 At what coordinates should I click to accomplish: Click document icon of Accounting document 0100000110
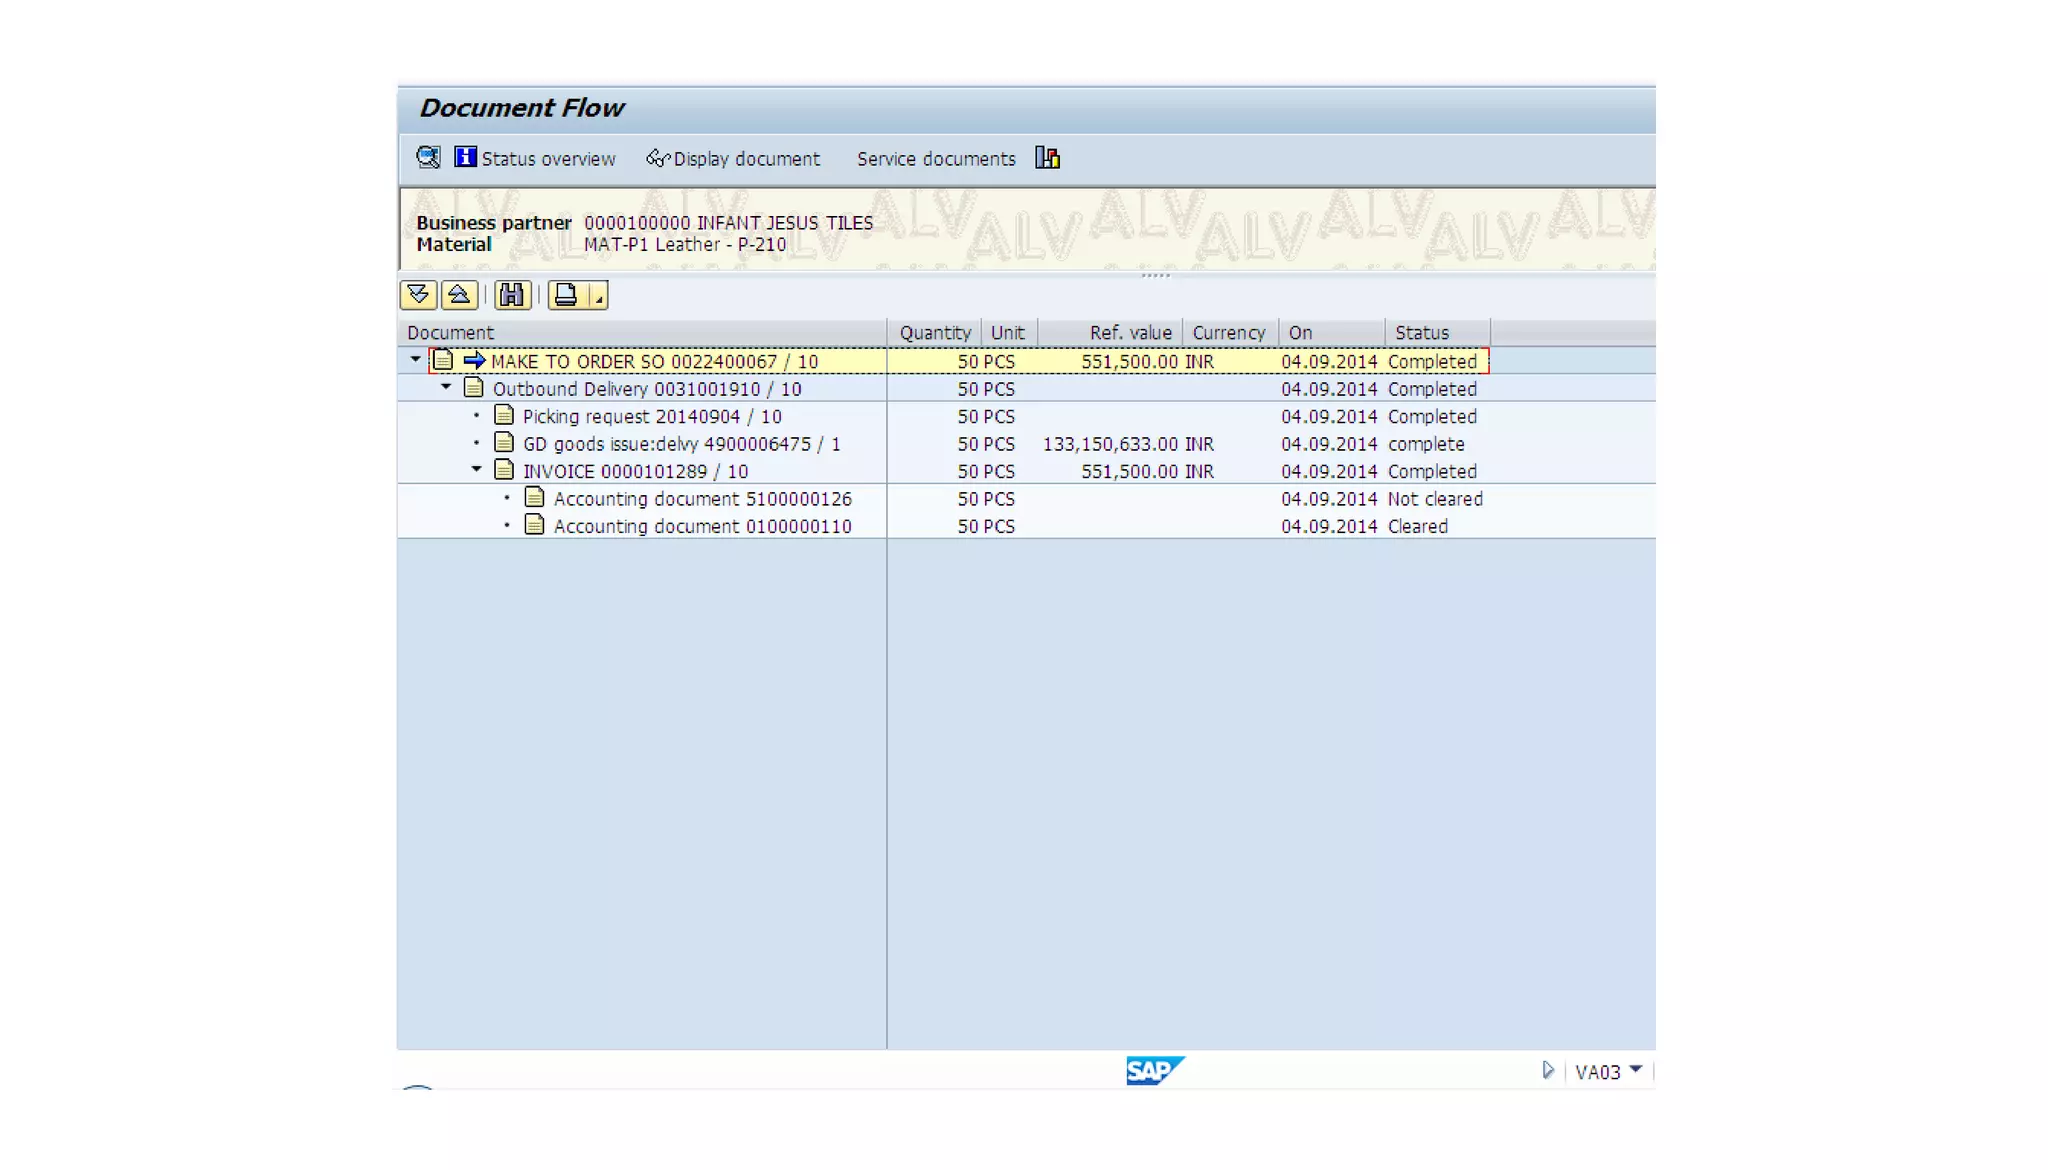[535, 525]
